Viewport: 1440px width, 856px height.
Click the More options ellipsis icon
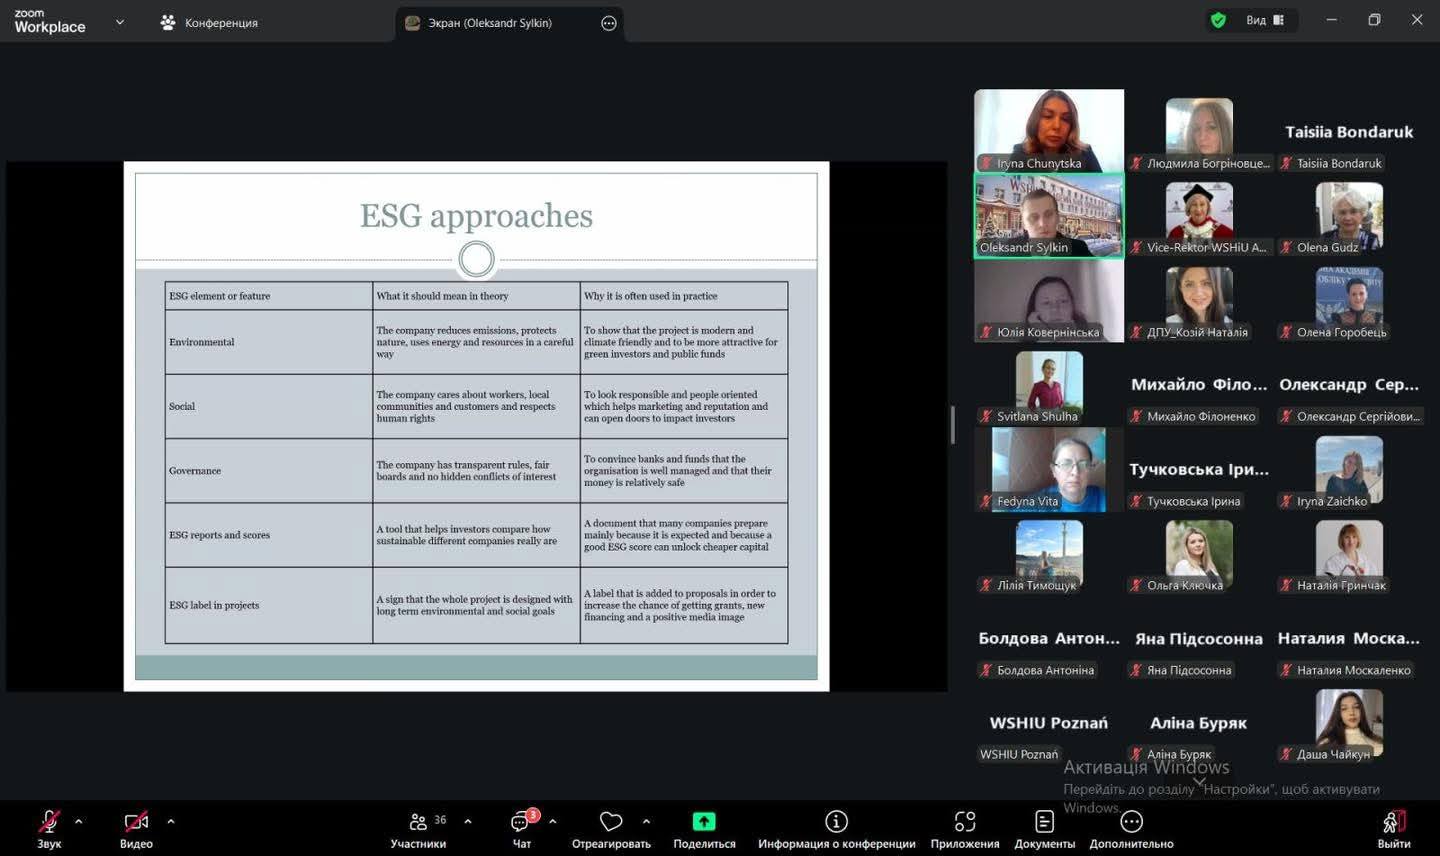[x=1131, y=822]
